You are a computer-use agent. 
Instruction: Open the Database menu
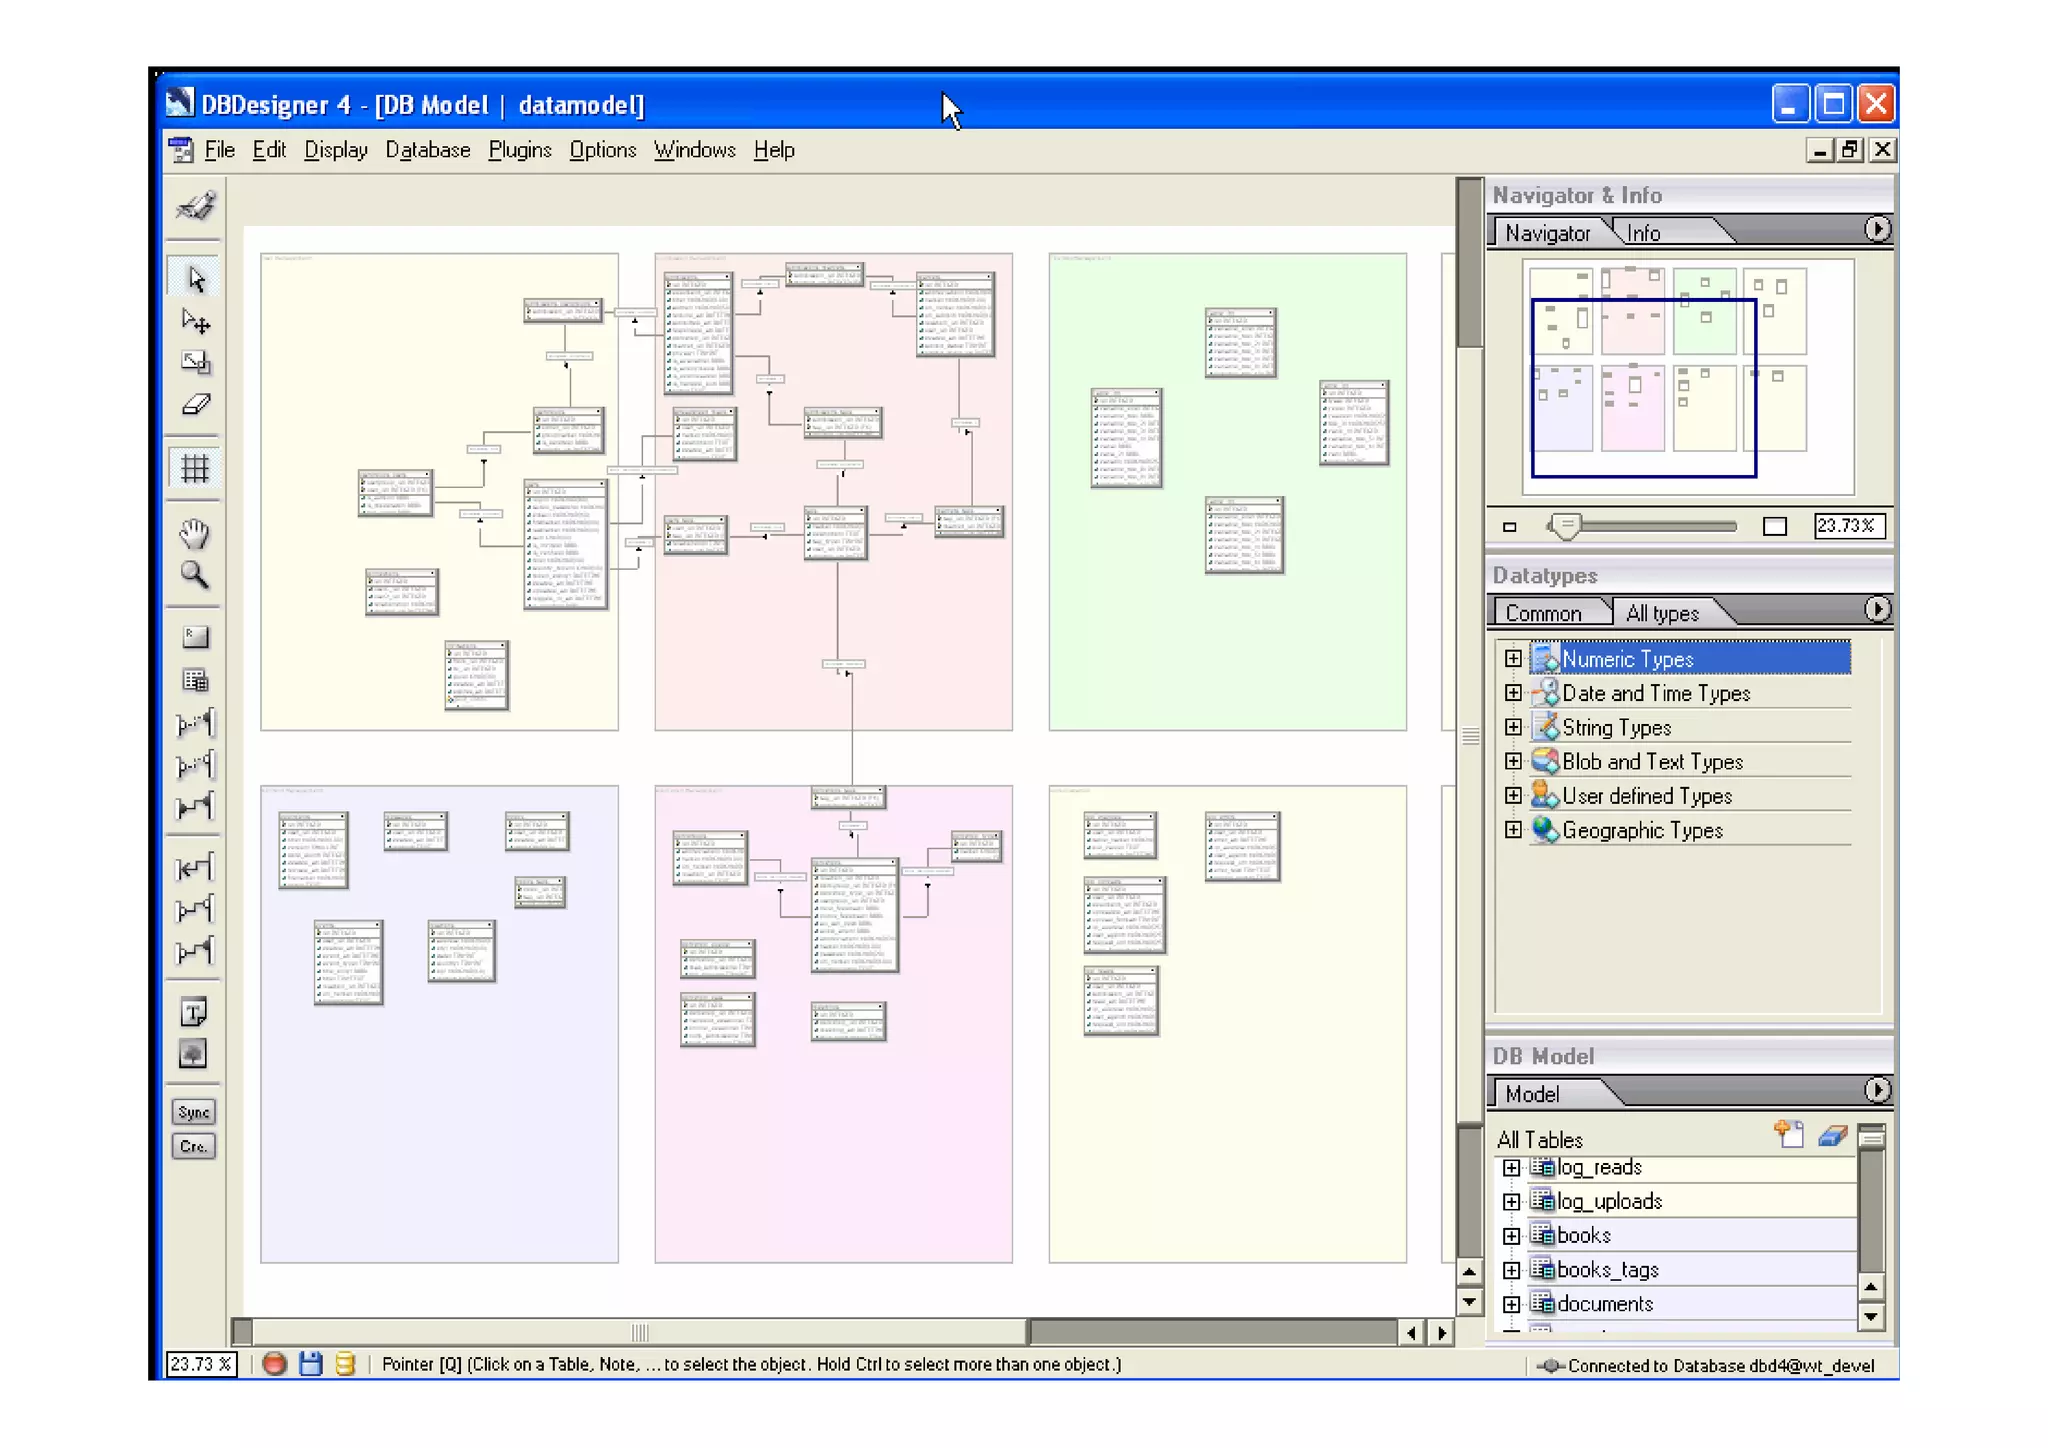tap(427, 150)
